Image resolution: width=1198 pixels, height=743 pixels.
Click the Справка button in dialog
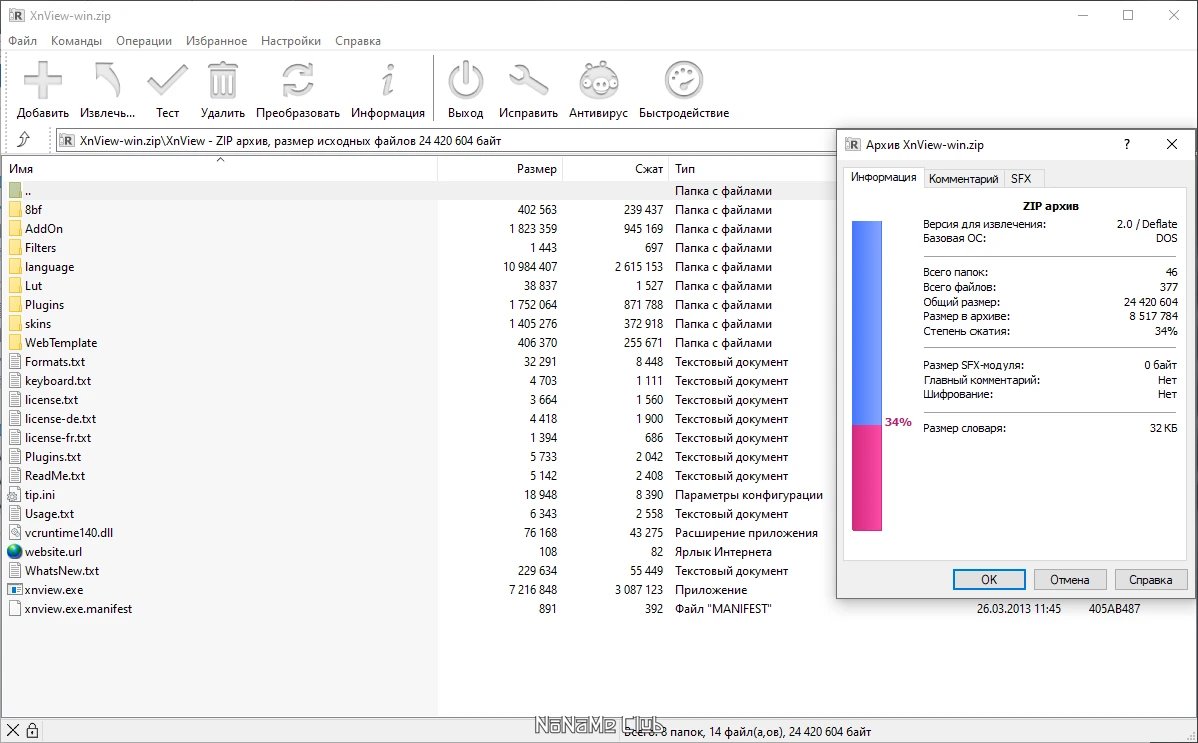point(1151,579)
